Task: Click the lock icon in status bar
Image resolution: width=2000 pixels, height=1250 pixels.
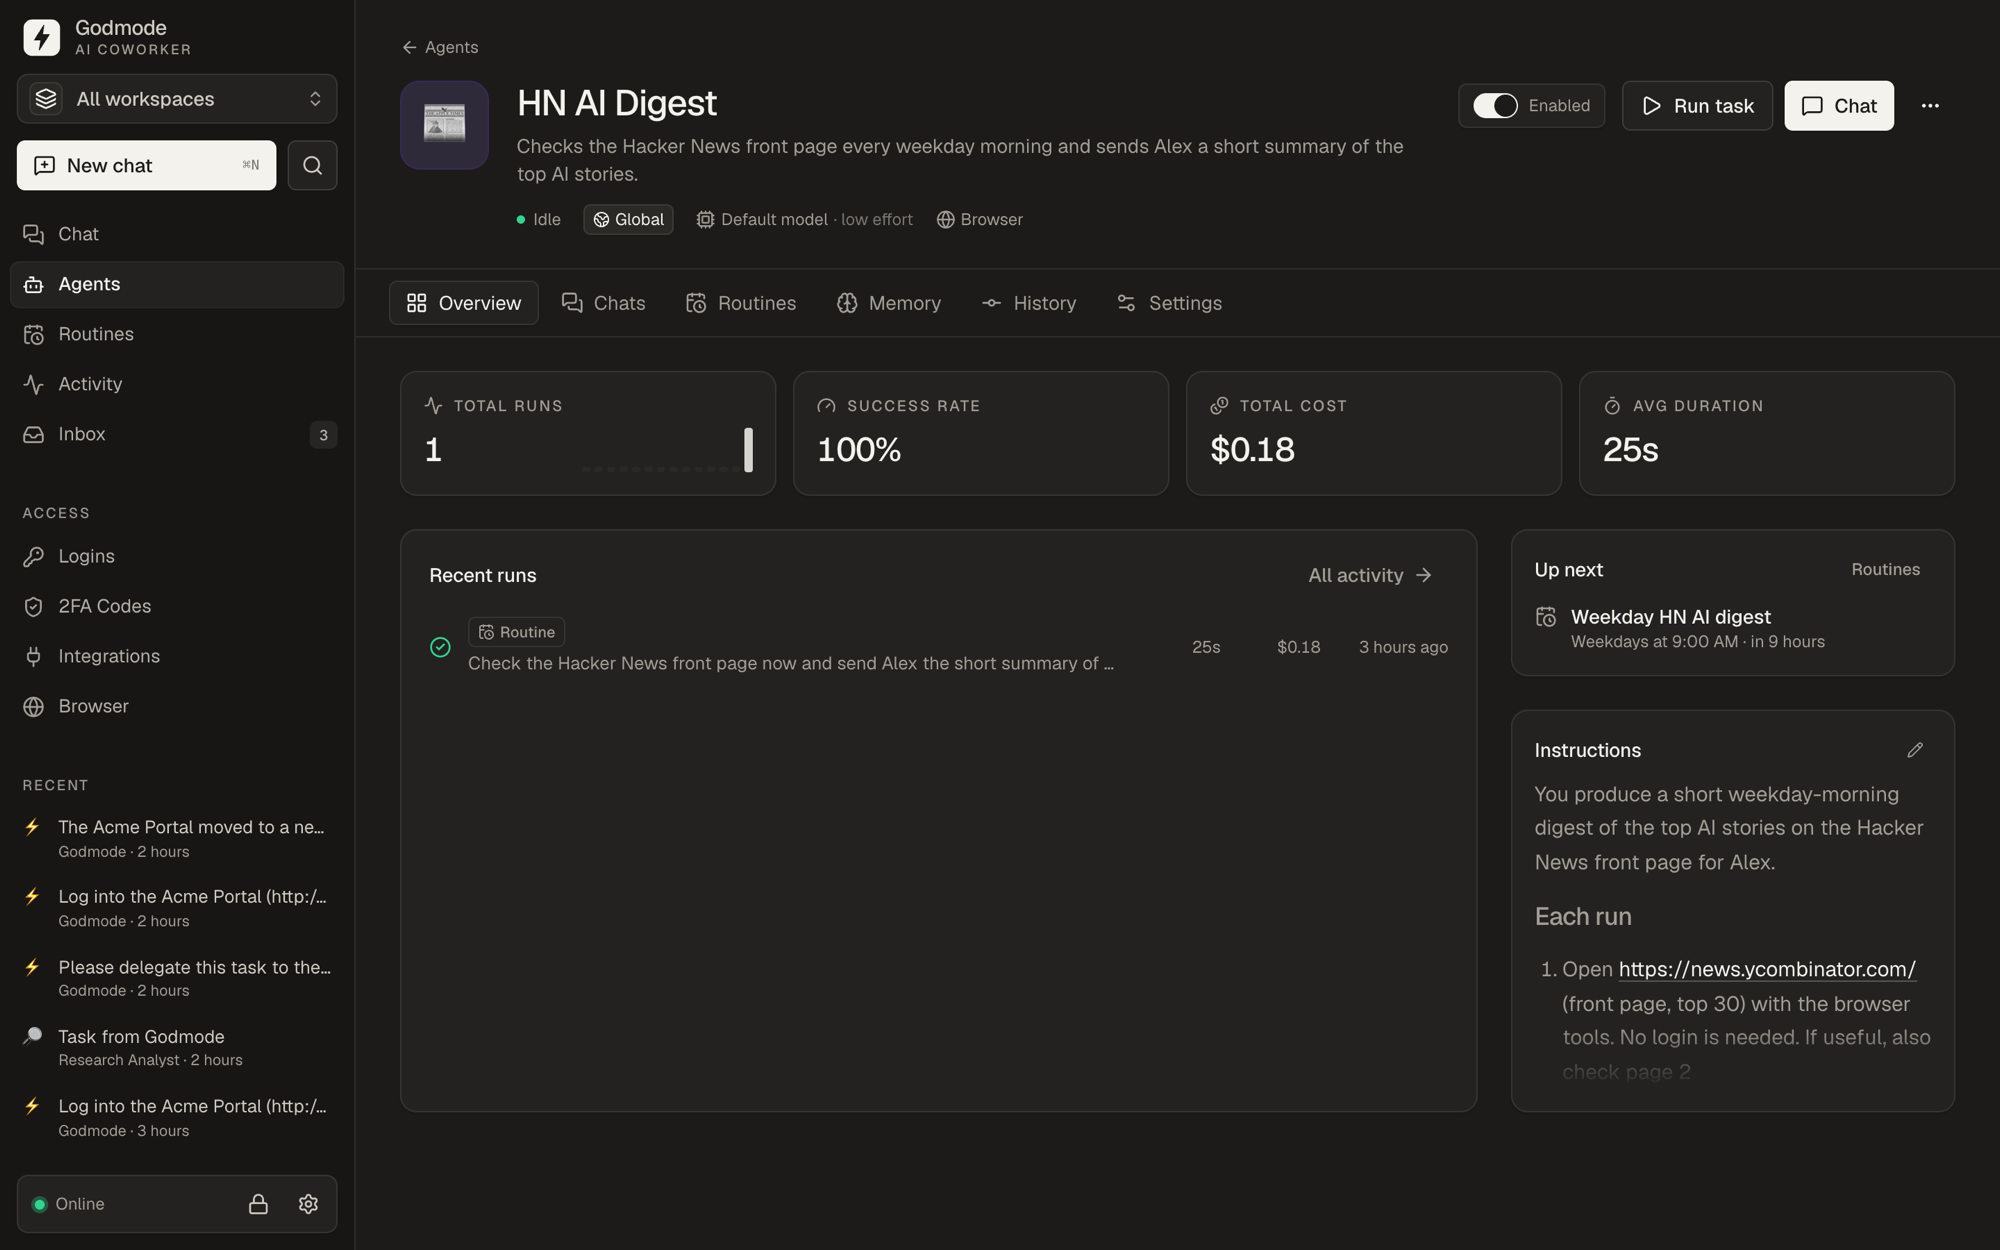Action: click(258, 1204)
